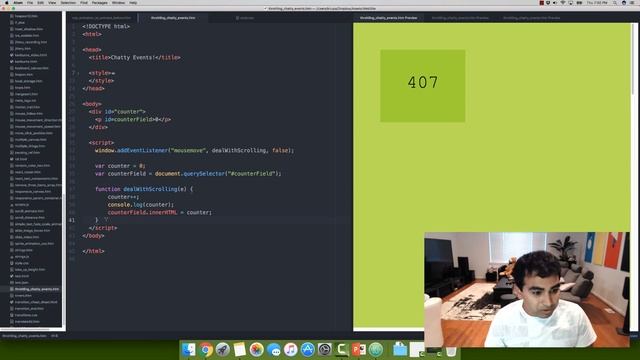Click the clock in the menu bar
This screenshot has height=360, width=640.
(597, 2)
